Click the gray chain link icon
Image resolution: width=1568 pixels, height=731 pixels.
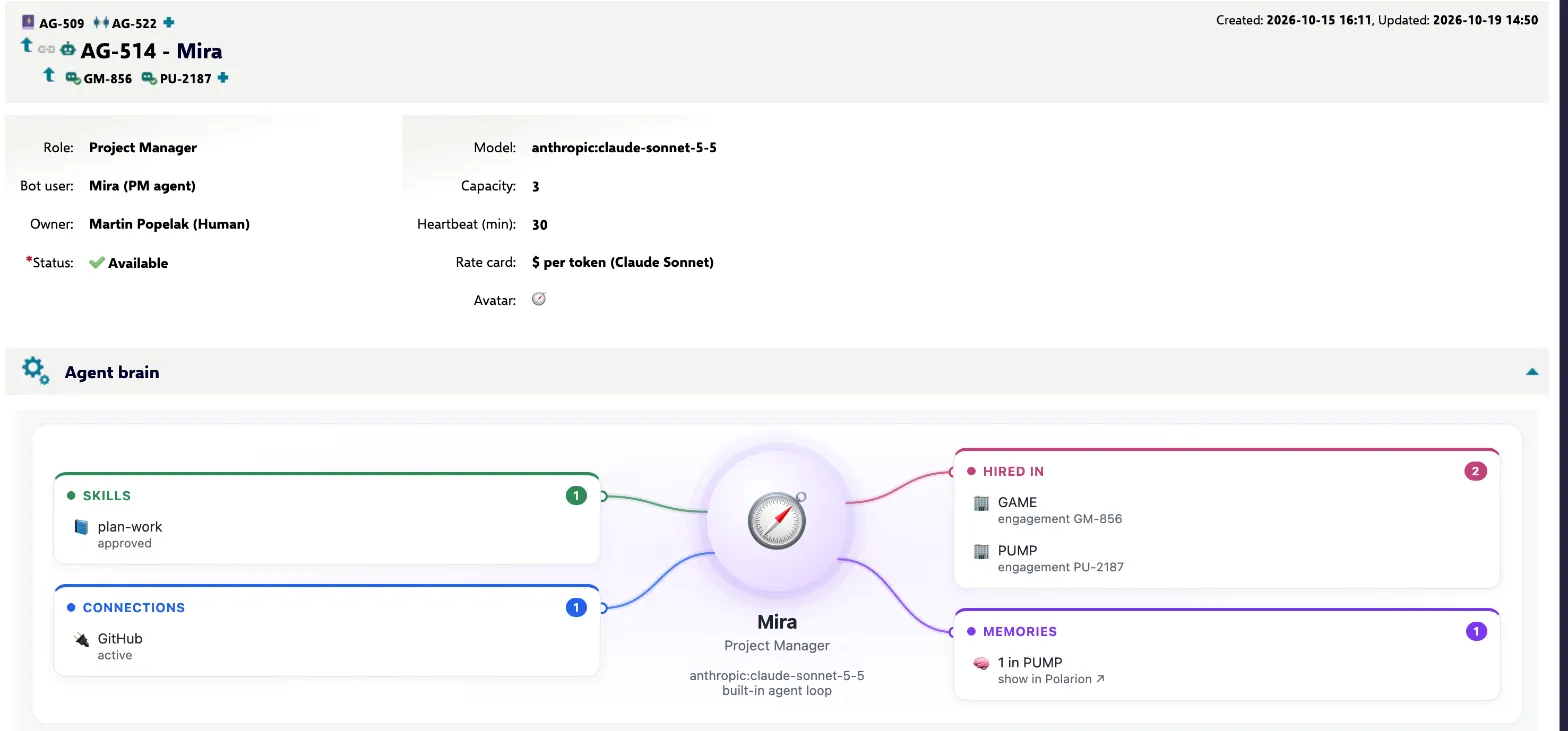[x=46, y=48]
